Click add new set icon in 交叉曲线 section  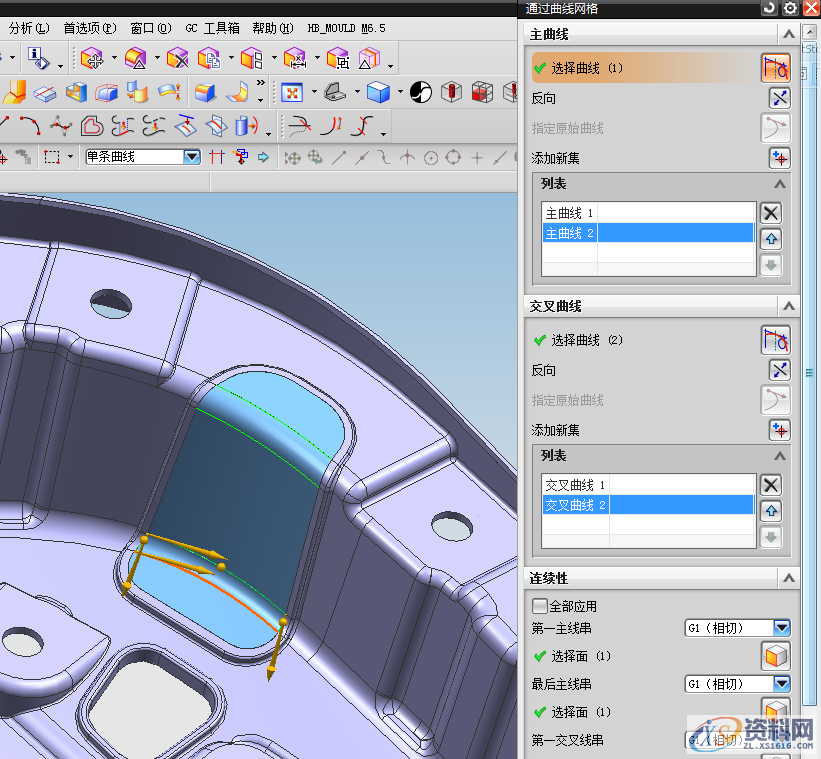pos(779,430)
